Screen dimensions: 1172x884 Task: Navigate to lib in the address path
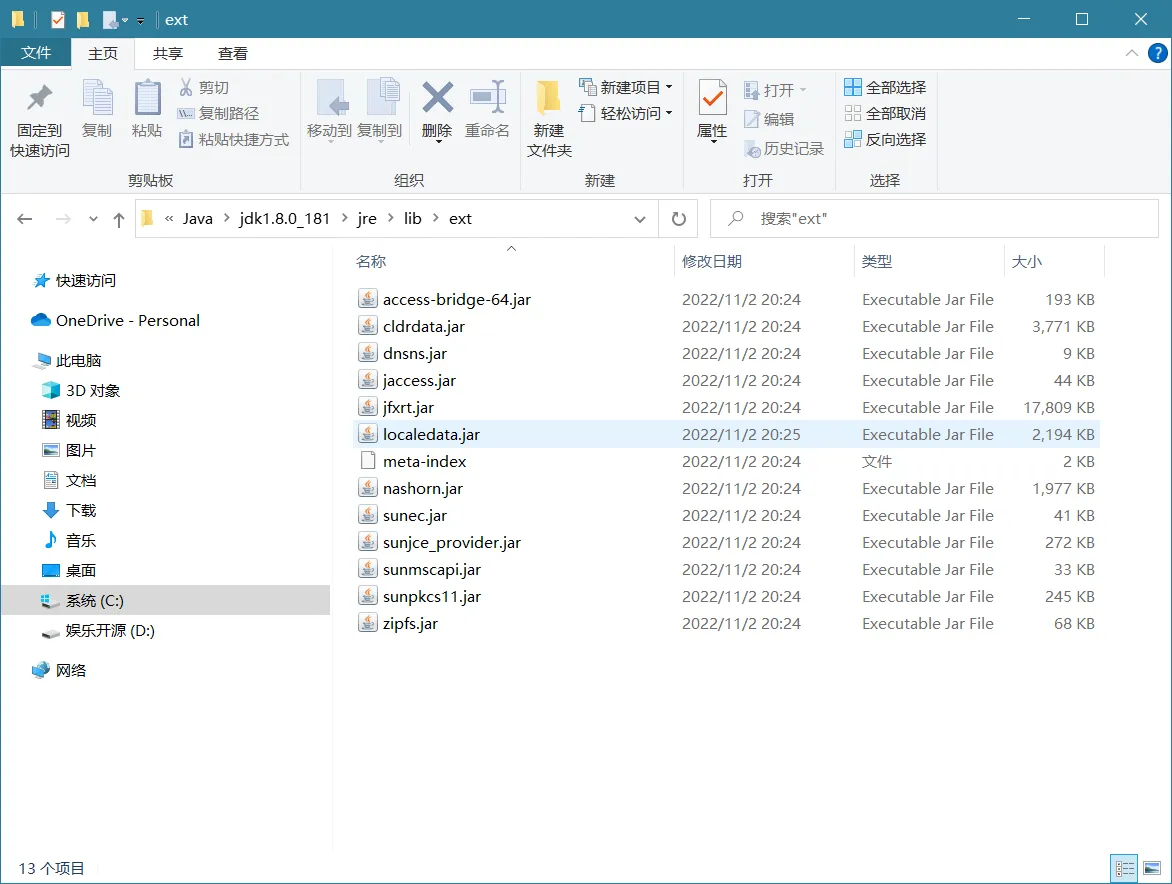413,218
